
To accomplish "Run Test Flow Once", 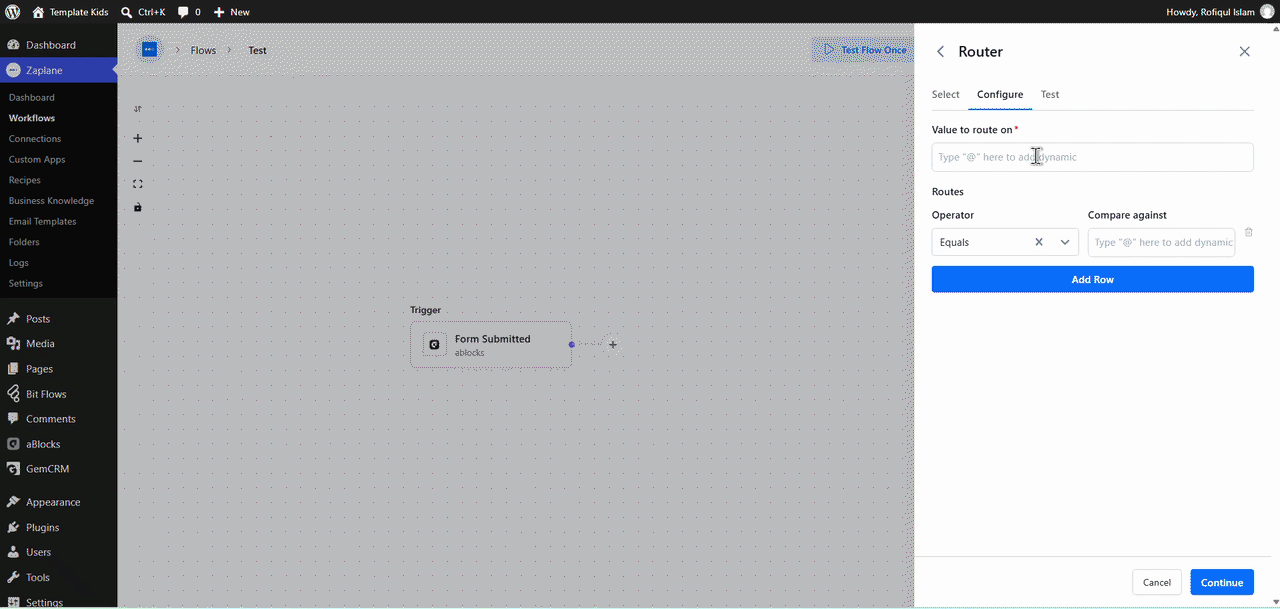I will click(x=865, y=49).
